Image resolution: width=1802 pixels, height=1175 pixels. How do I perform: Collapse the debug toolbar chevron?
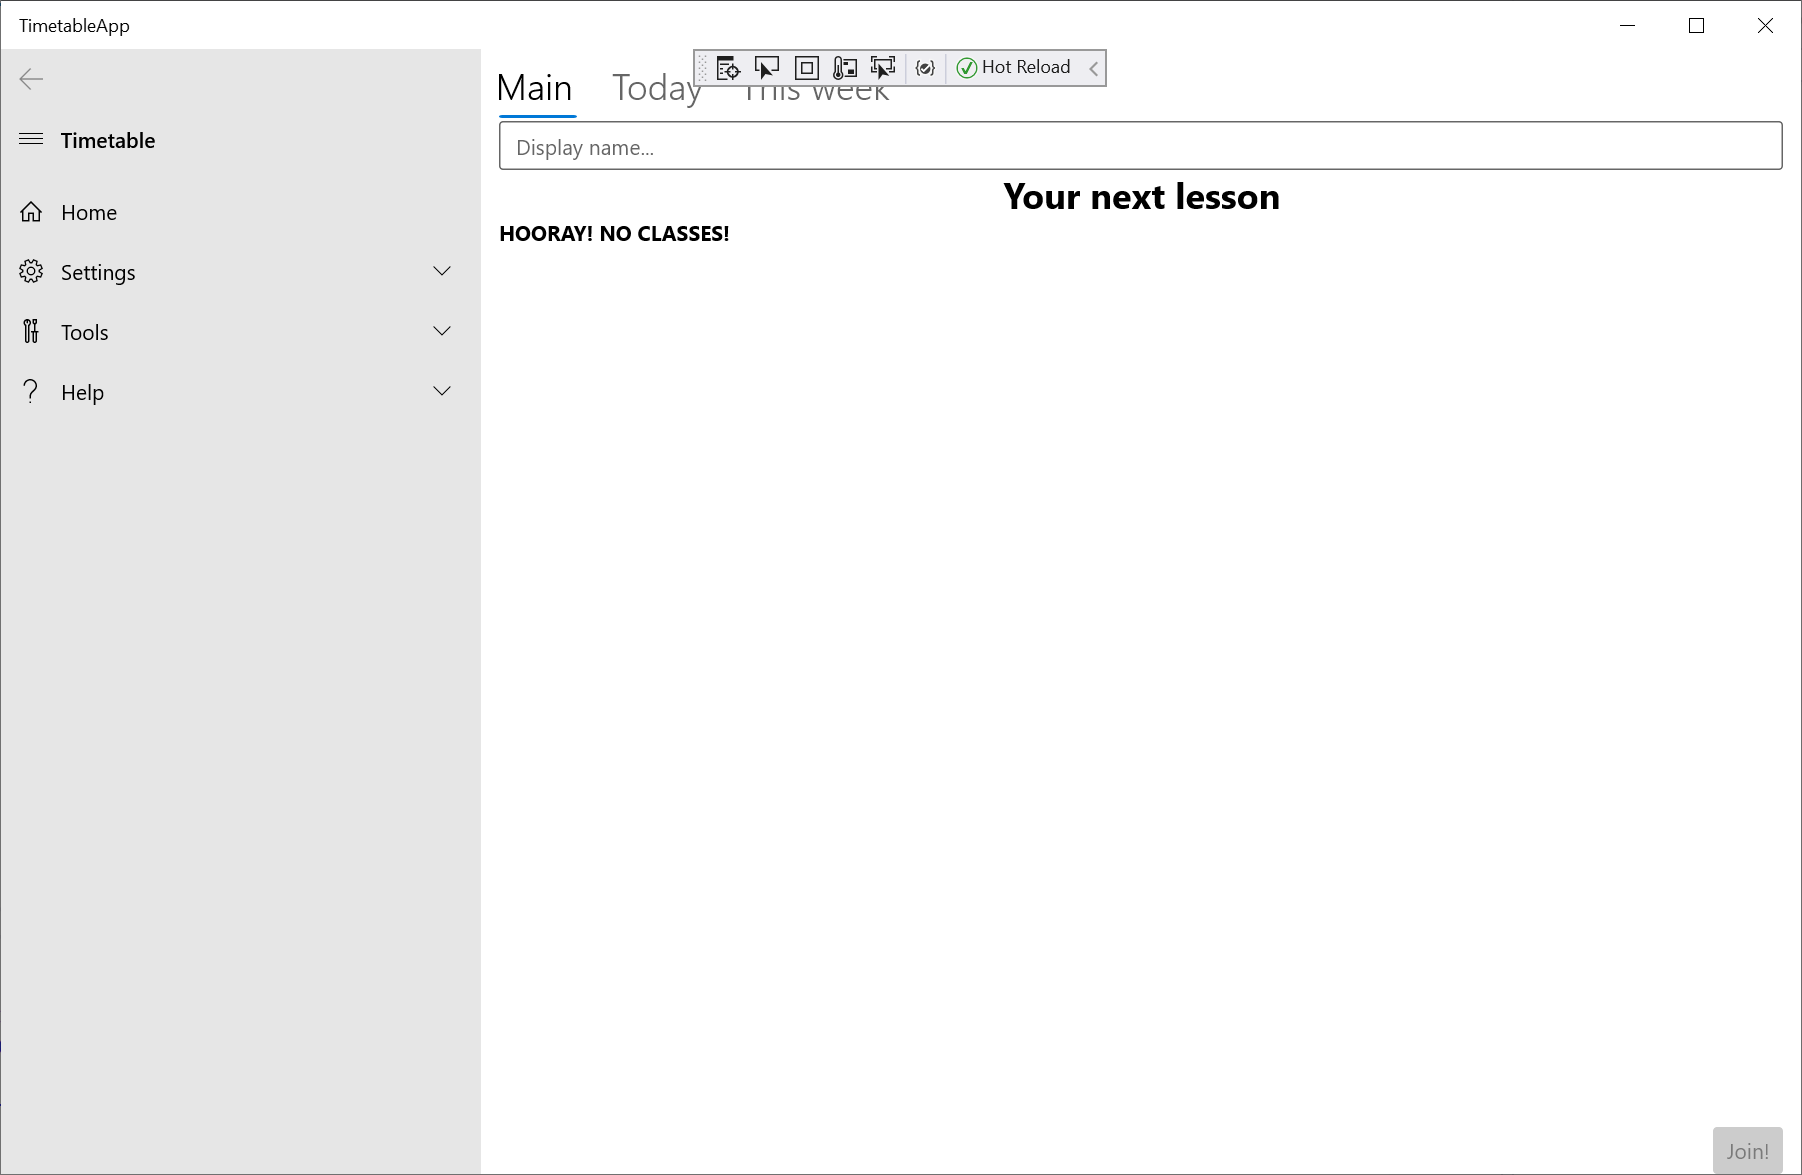point(1094,68)
